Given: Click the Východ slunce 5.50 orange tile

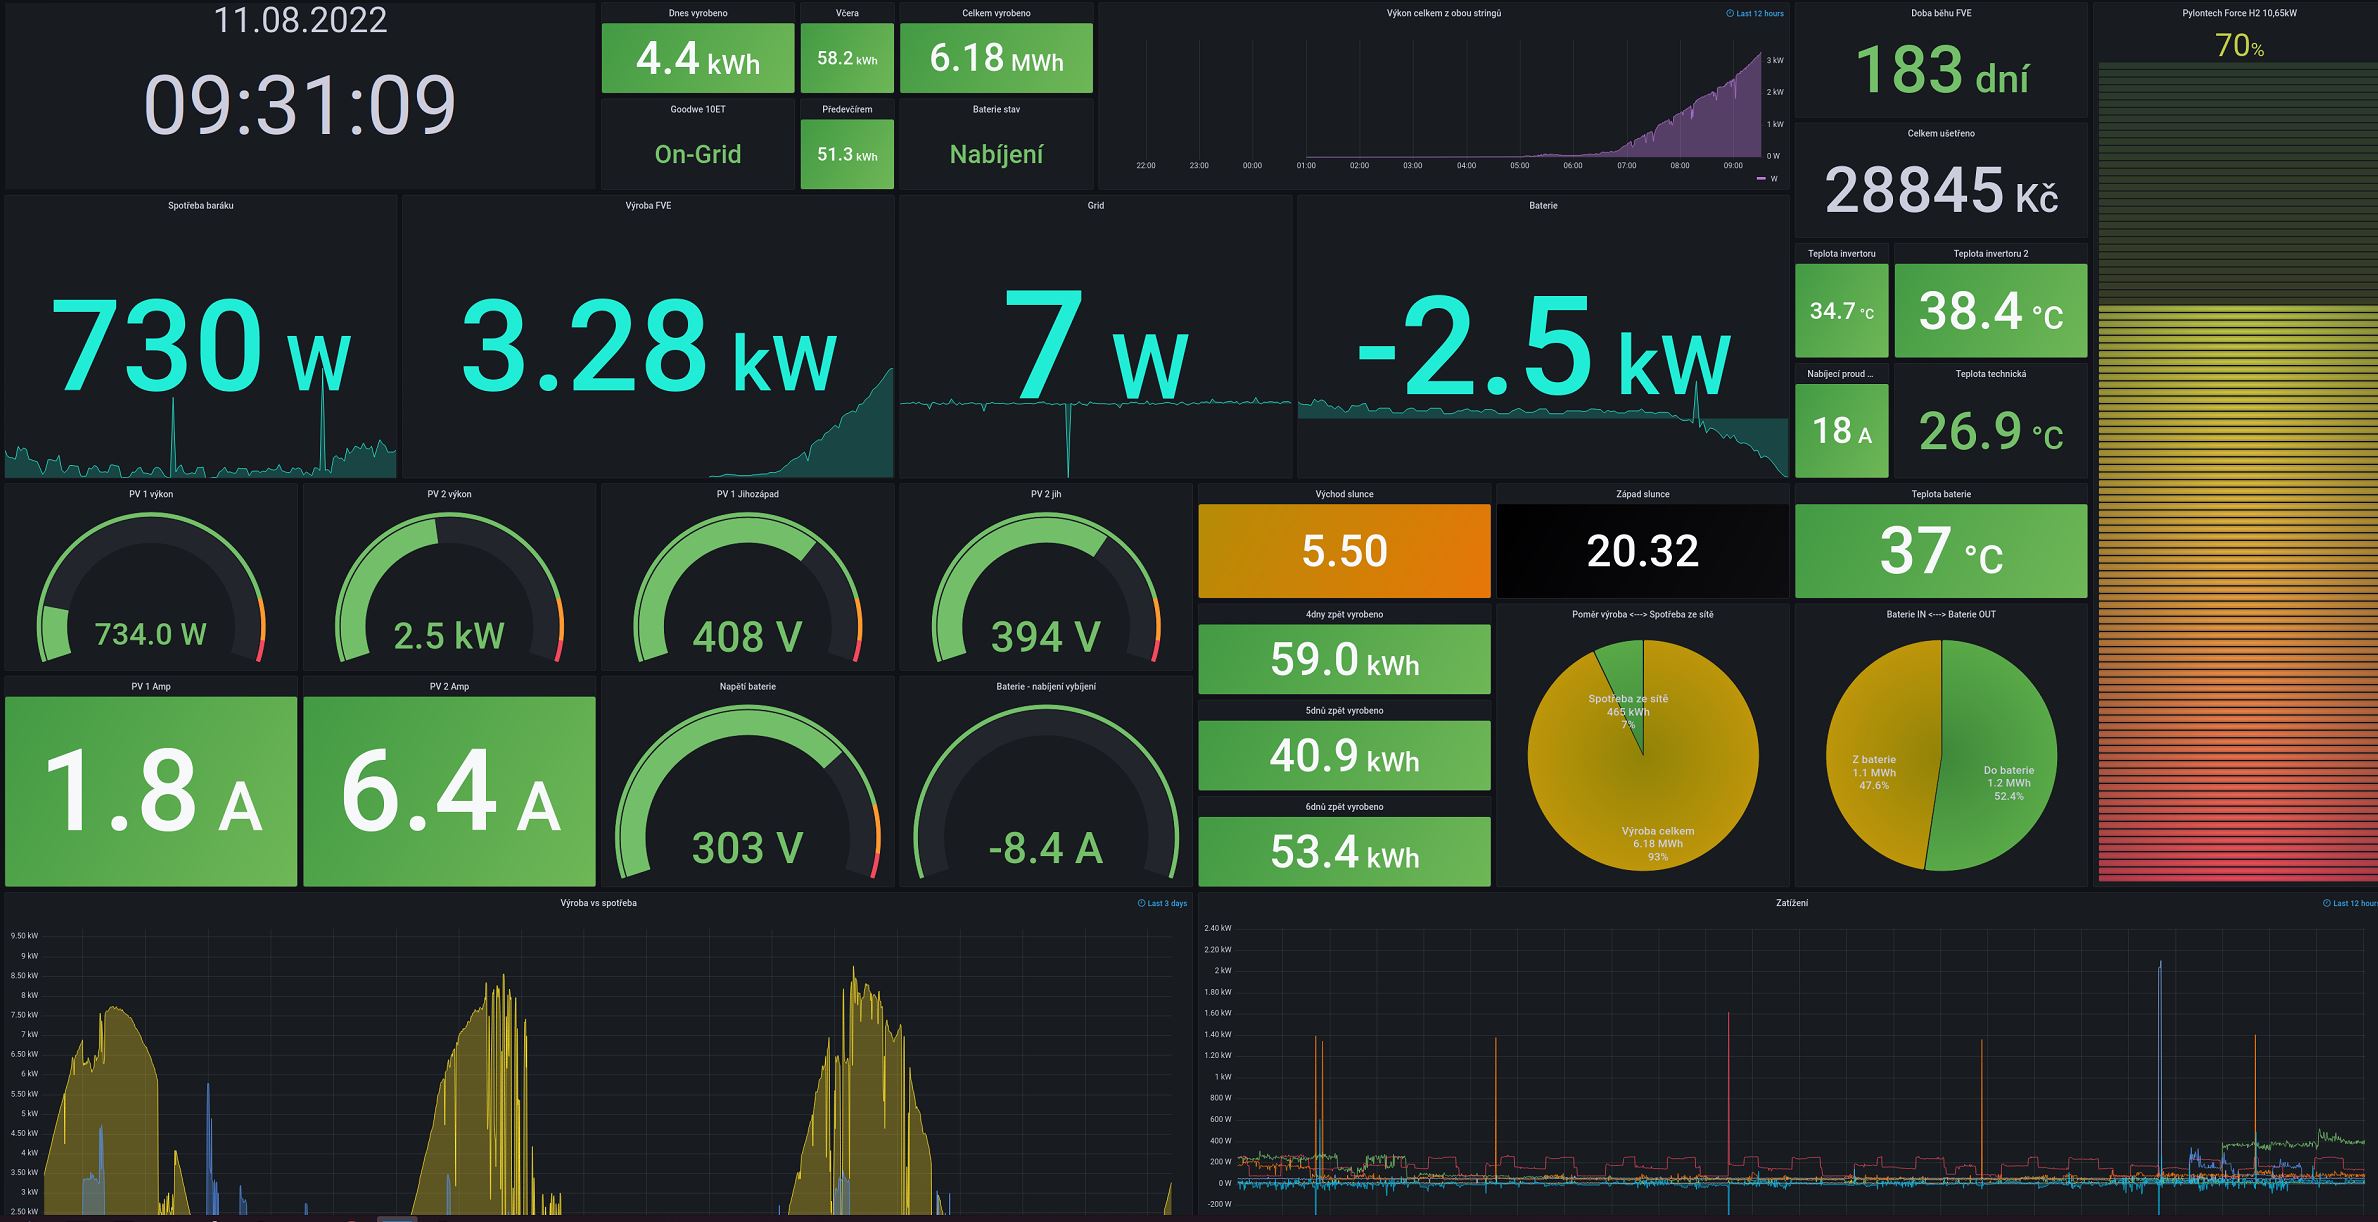Looking at the screenshot, I should click(1344, 551).
